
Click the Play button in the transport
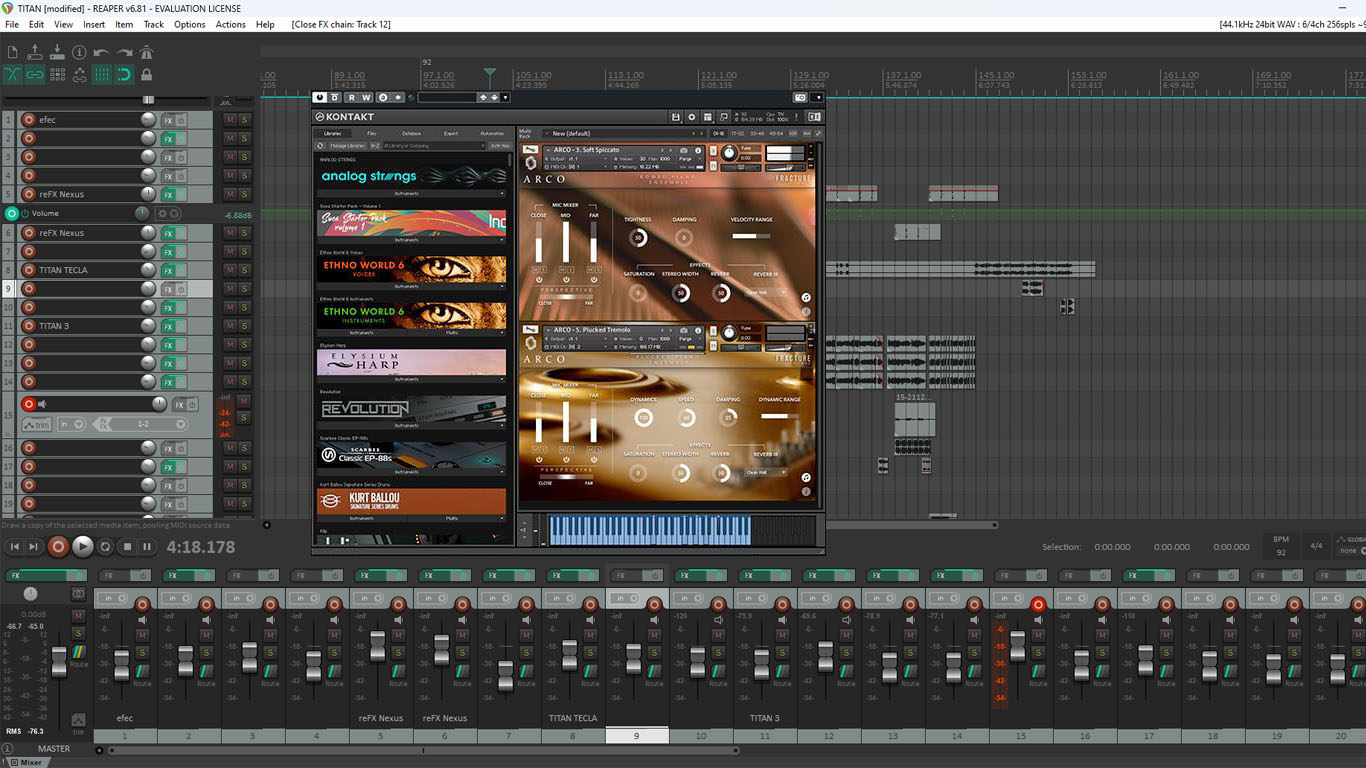click(83, 546)
